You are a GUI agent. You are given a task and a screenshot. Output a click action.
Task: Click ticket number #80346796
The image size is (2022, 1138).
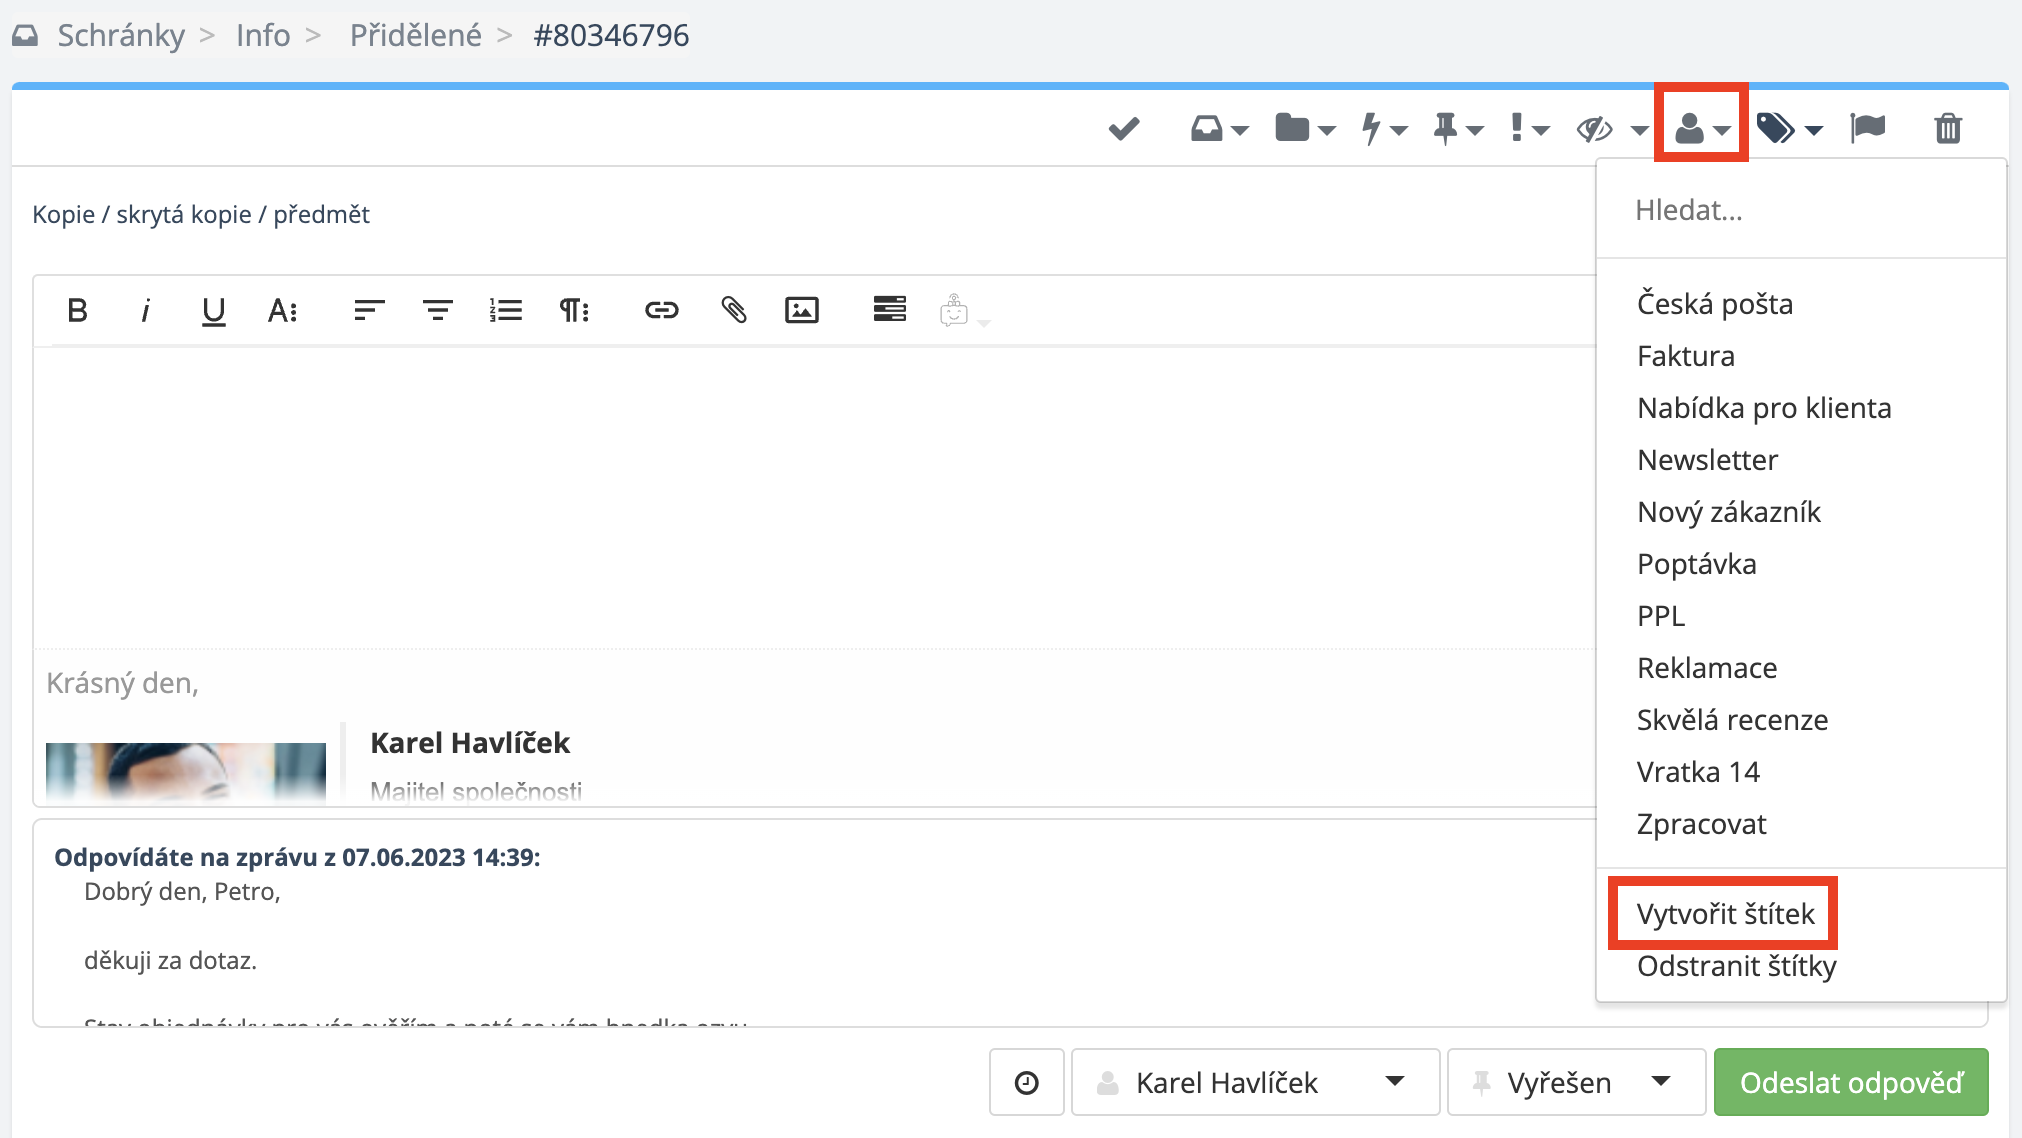tap(611, 36)
